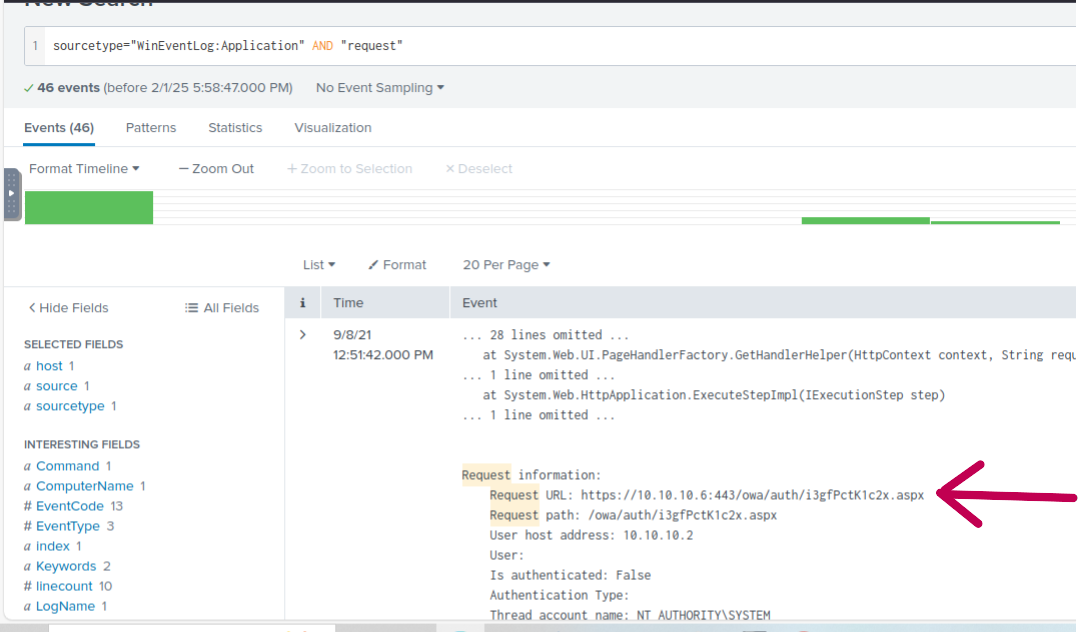Open the EventCode field
Viewport: 1078px width, 632px height.
click(69, 505)
